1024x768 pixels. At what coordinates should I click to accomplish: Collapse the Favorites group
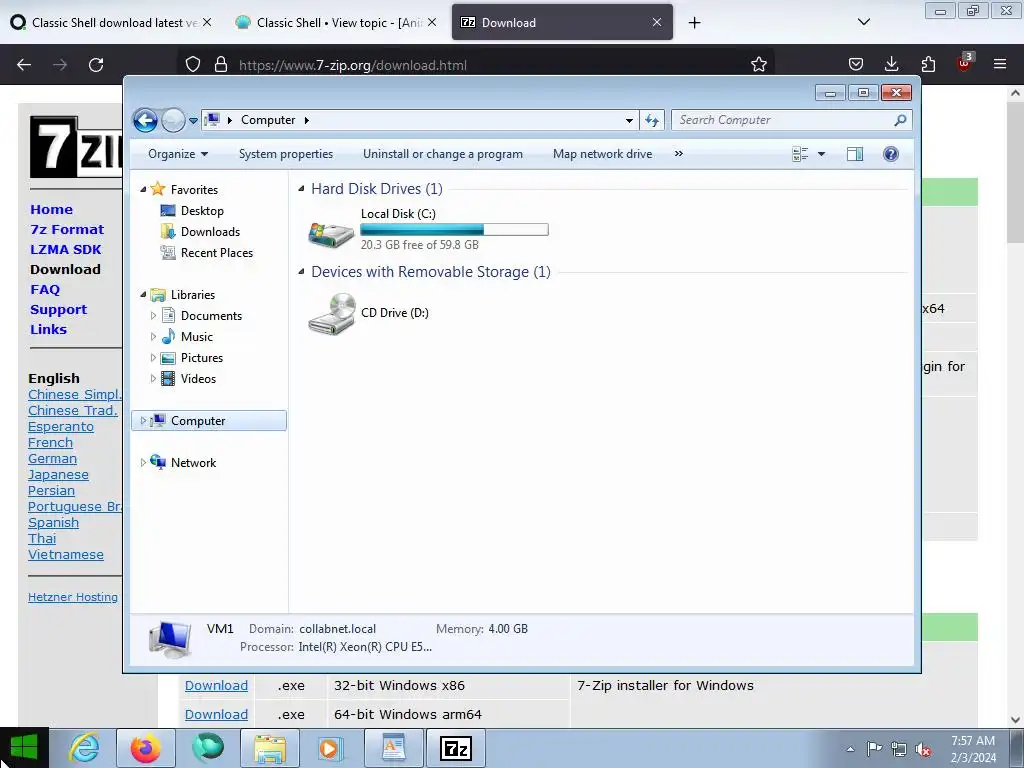pos(144,189)
